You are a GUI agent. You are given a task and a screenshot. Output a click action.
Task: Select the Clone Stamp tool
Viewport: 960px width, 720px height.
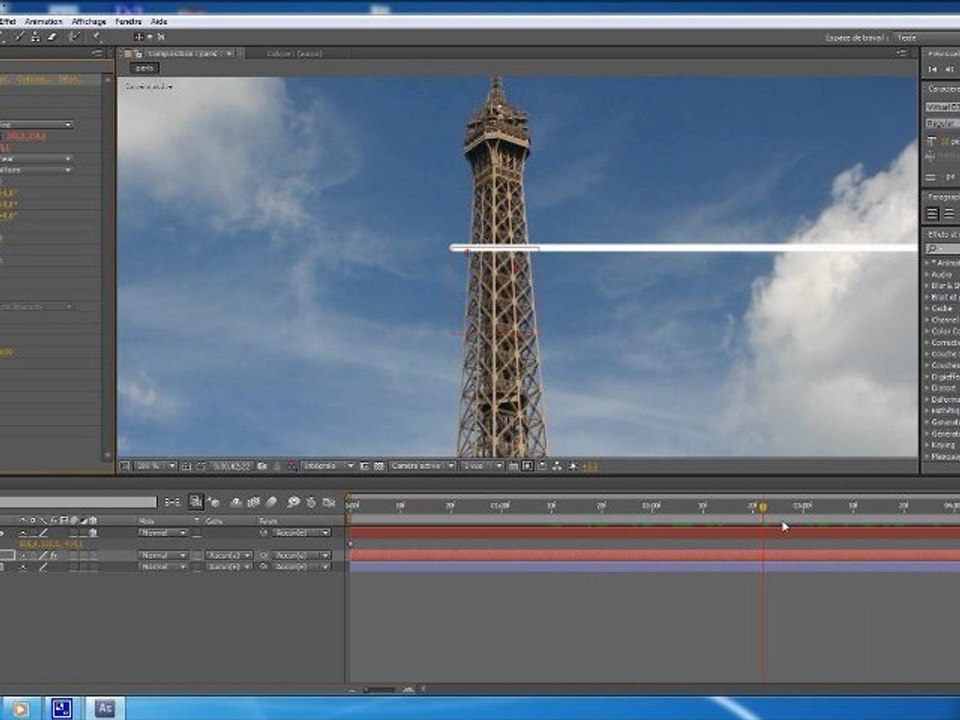coord(36,37)
